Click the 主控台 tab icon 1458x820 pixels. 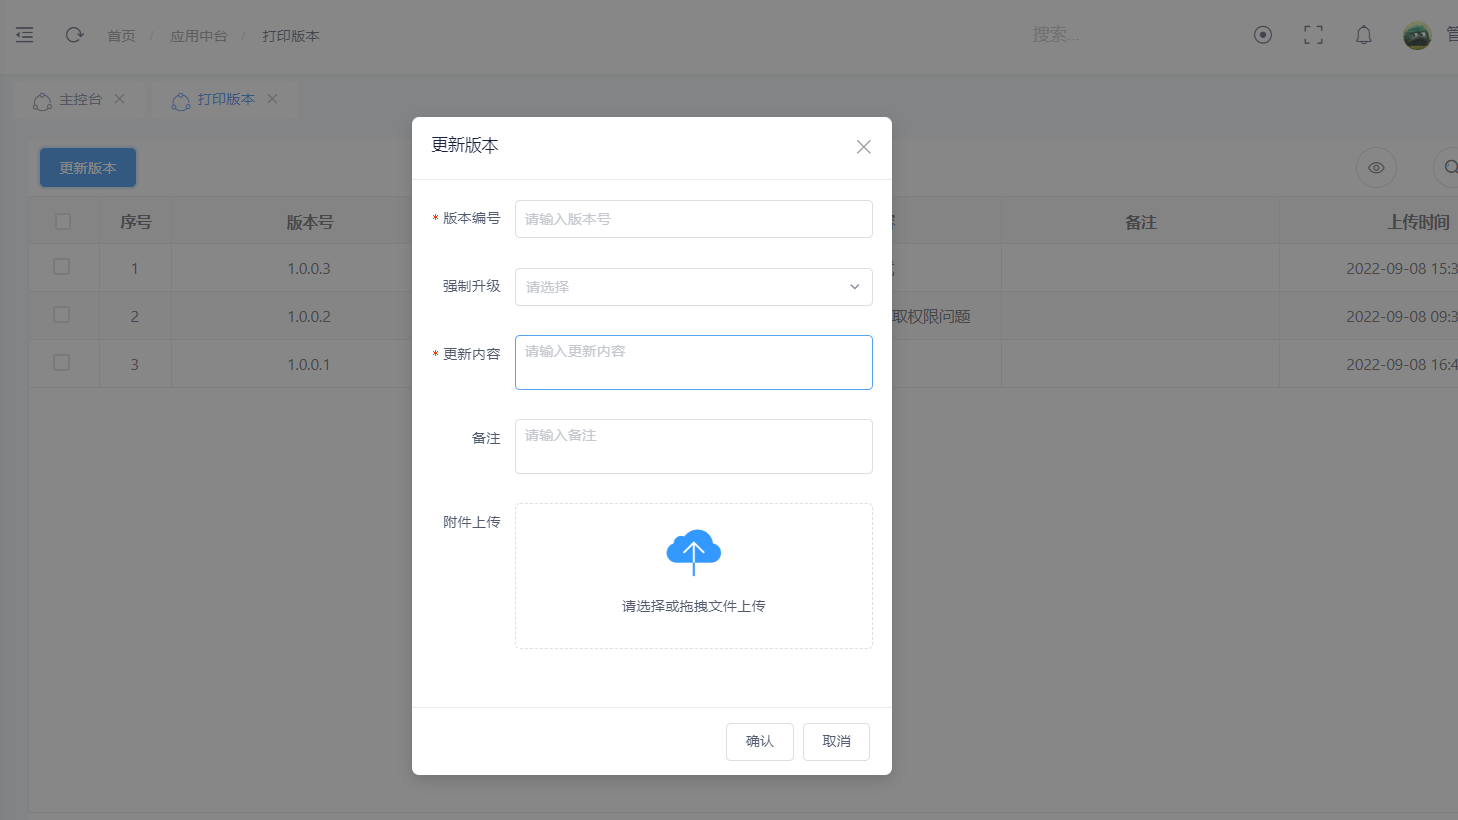pos(42,101)
